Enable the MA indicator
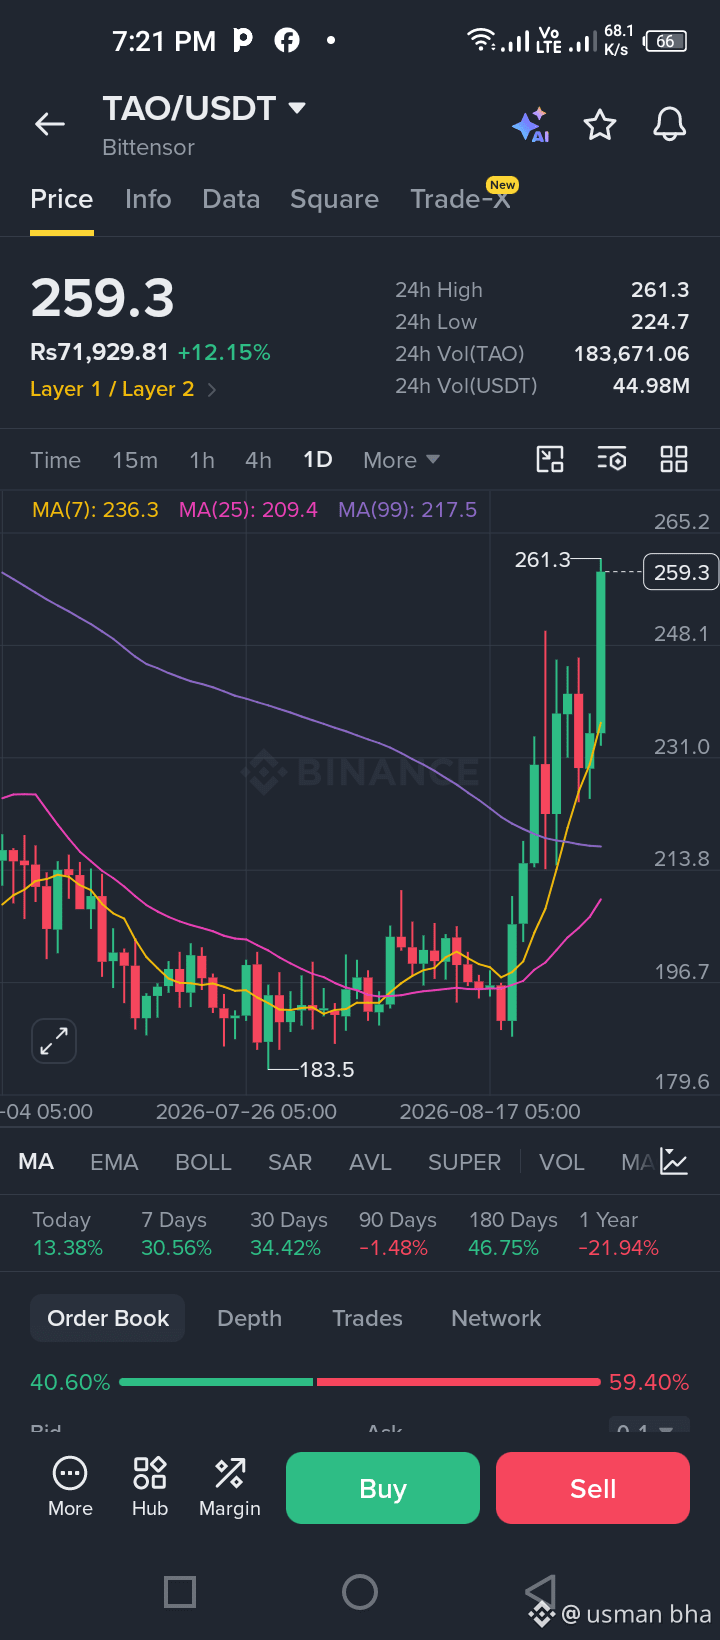Viewport: 720px width, 1640px height. click(x=36, y=1162)
